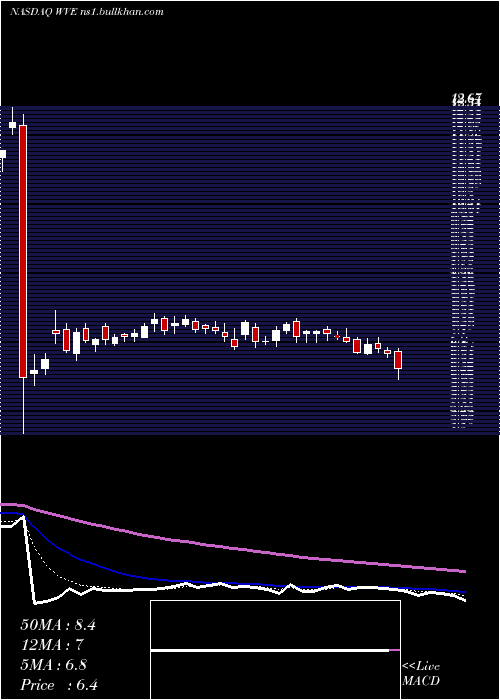Click the NASDAQ WVE chart title text
This screenshot has width=500, height=700.
coord(87,12)
